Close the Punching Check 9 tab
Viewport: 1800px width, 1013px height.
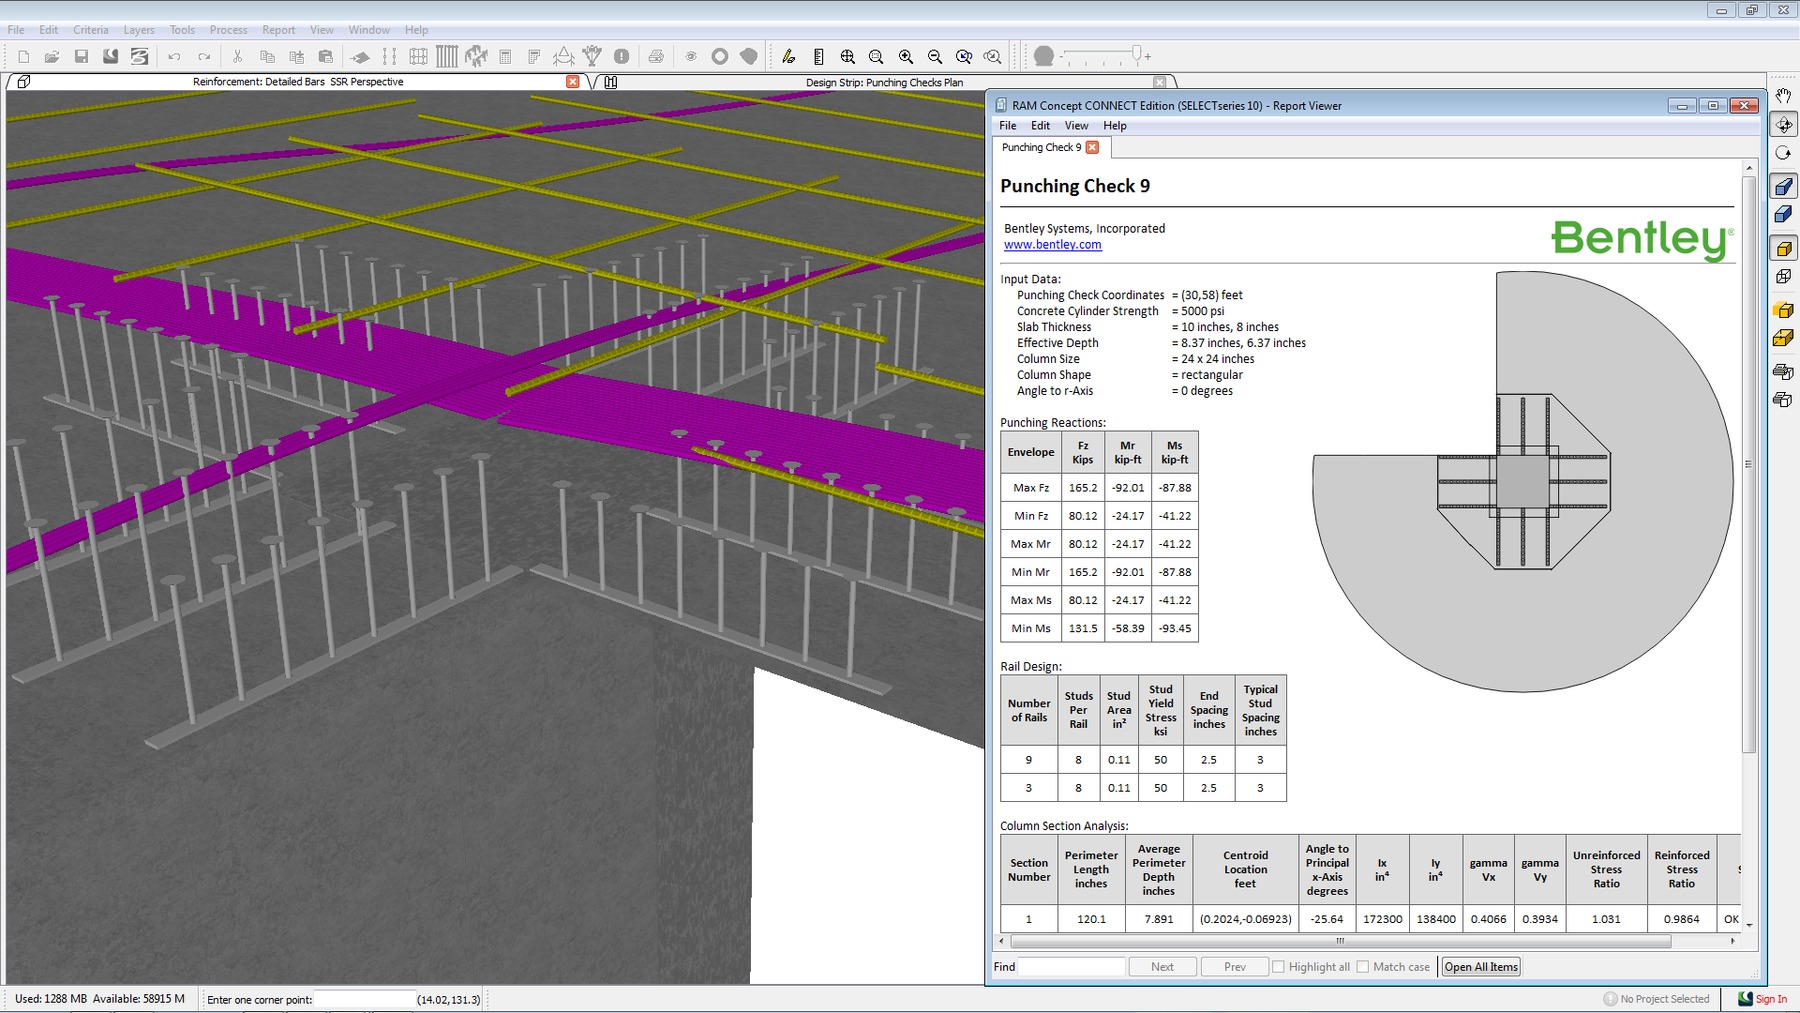pos(1092,147)
